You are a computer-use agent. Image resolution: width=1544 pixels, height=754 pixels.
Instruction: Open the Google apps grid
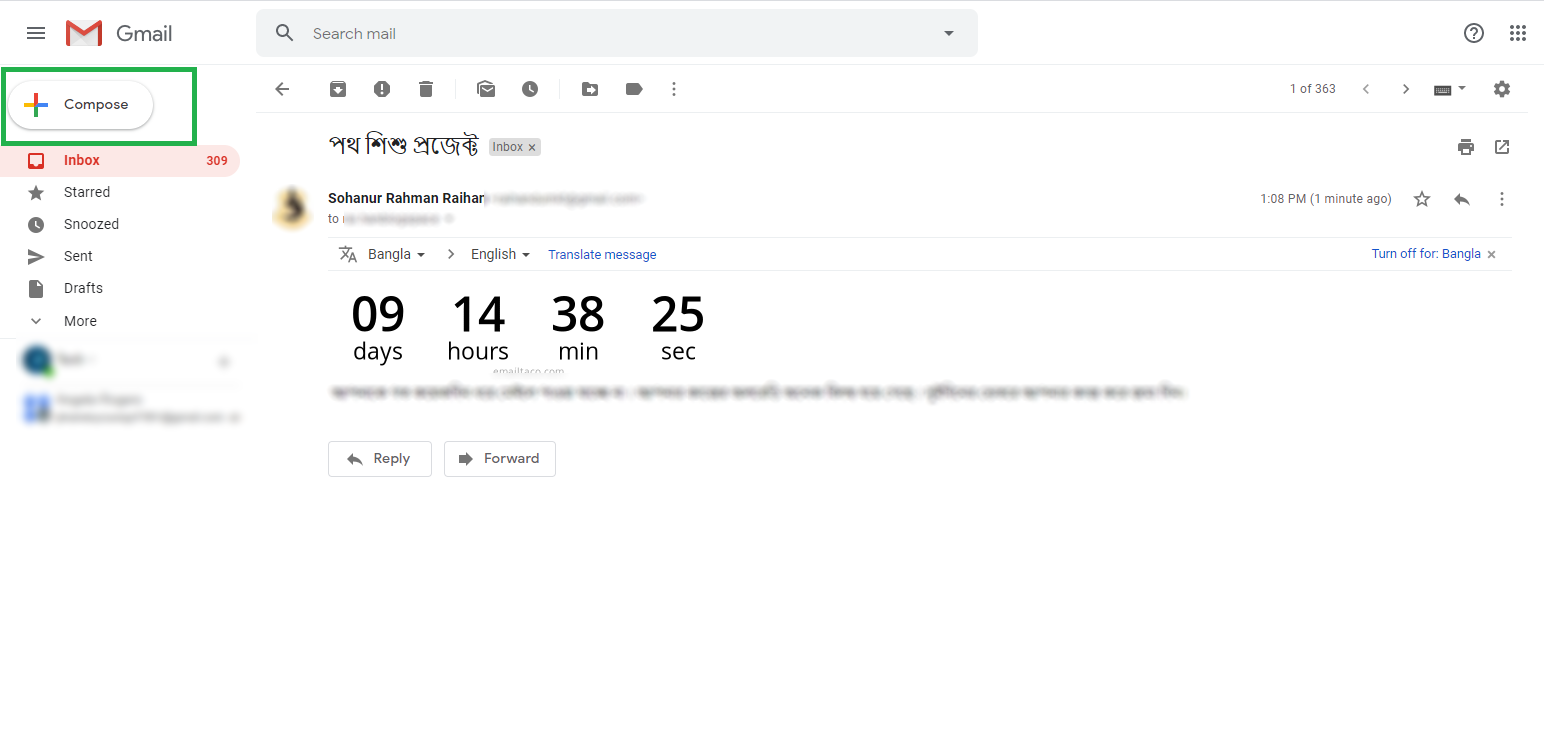[1518, 33]
